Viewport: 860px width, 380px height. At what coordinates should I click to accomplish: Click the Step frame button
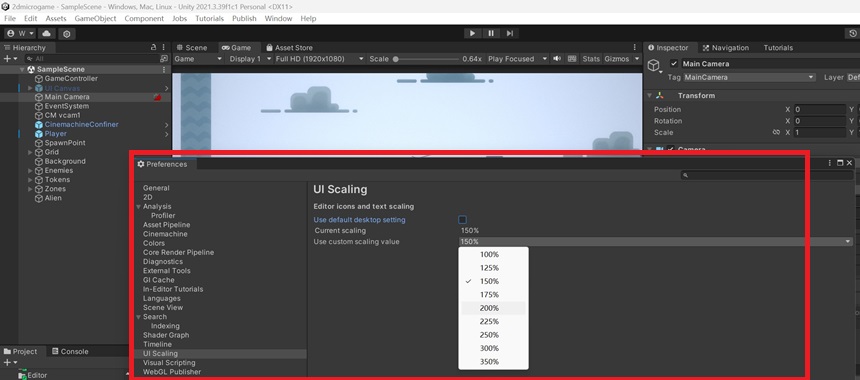pyautogui.click(x=510, y=33)
